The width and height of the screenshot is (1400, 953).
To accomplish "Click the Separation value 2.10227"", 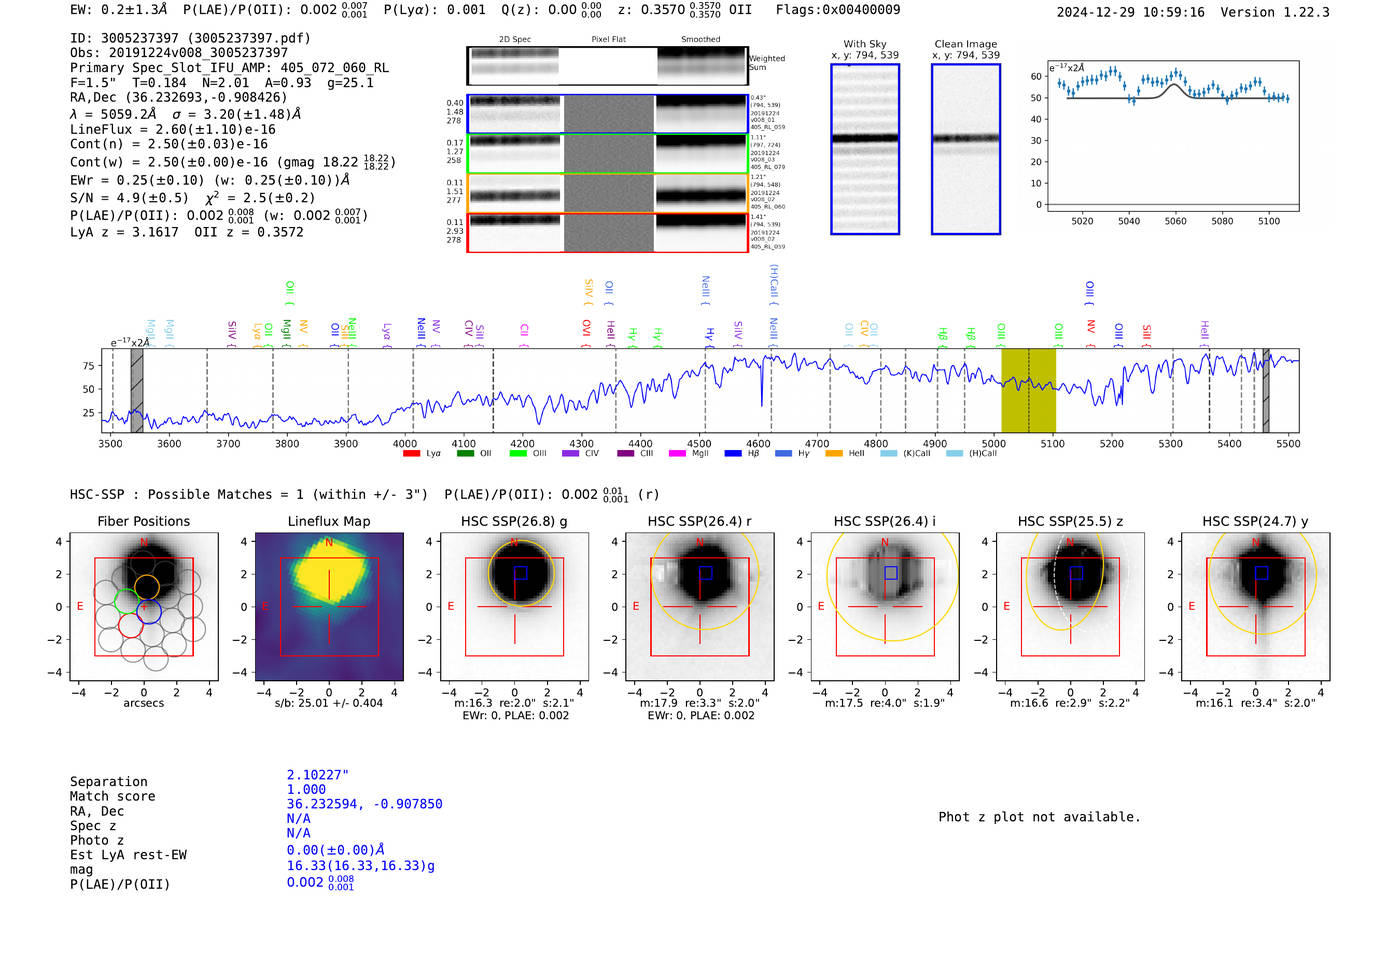I will 318,775.
